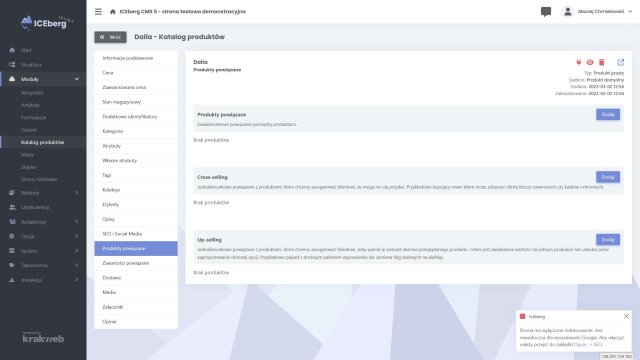Select Formularze in the sidebar
This screenshot has width=640, height=360.
pos(33,117)
